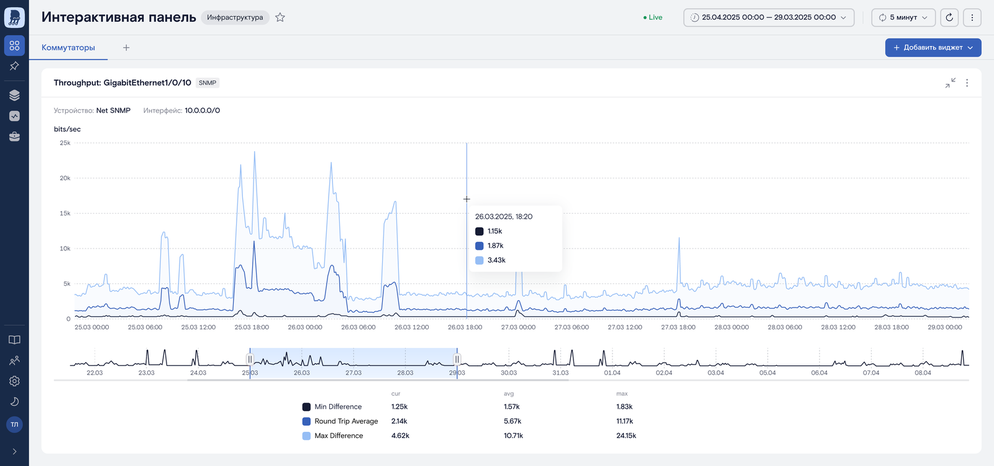Click the Инфраструктура tag
This screenshot has width=994, height=466.
coord(235,18)
